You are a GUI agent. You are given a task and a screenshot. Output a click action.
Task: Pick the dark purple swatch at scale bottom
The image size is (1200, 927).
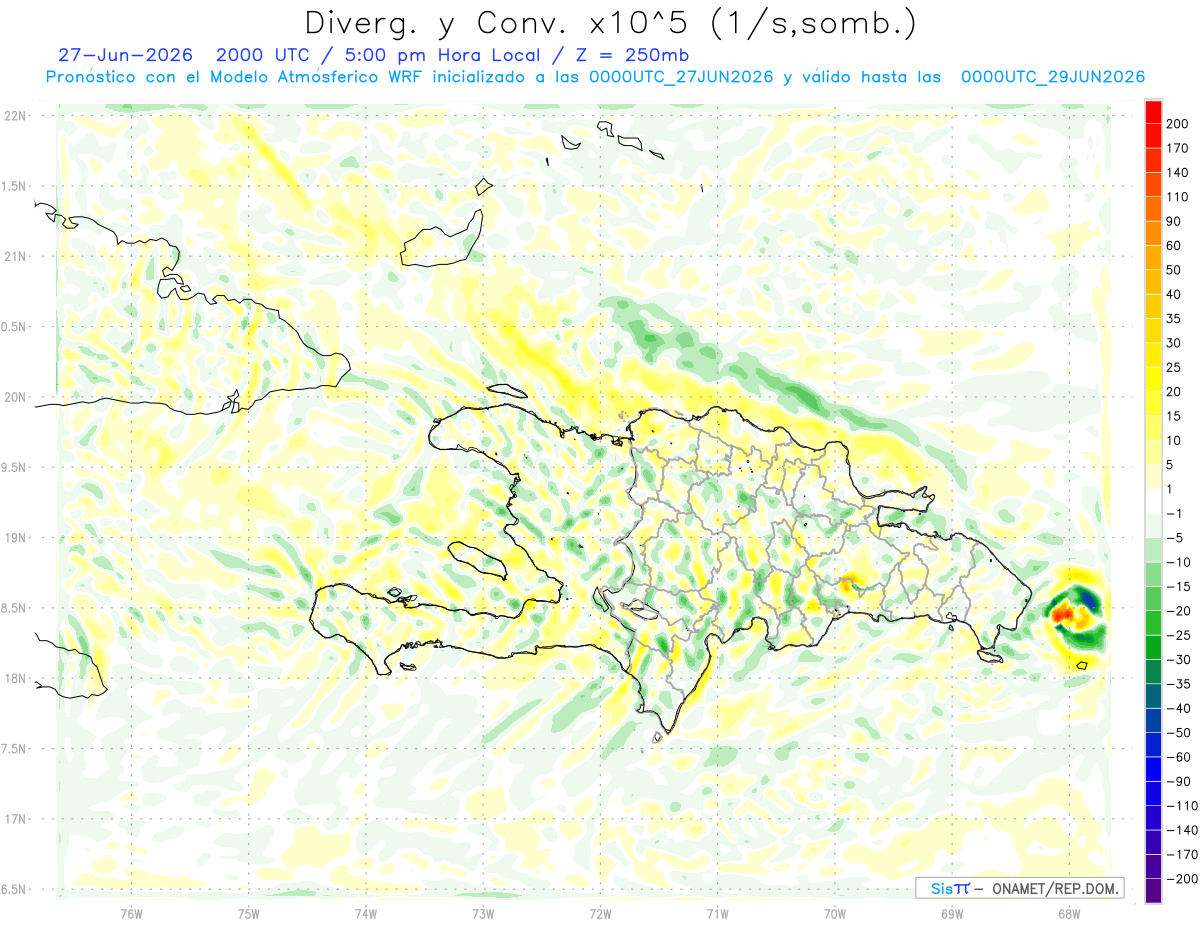[x=1153, y=890]
